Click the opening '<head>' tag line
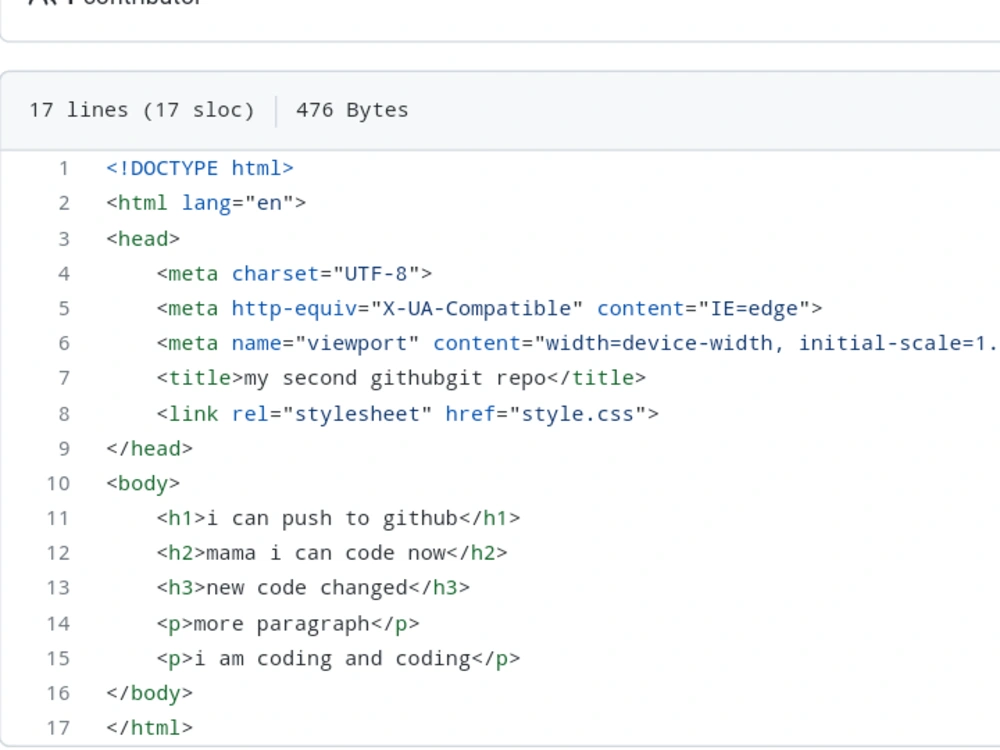The image size is (1000, 750). point(143,239)
